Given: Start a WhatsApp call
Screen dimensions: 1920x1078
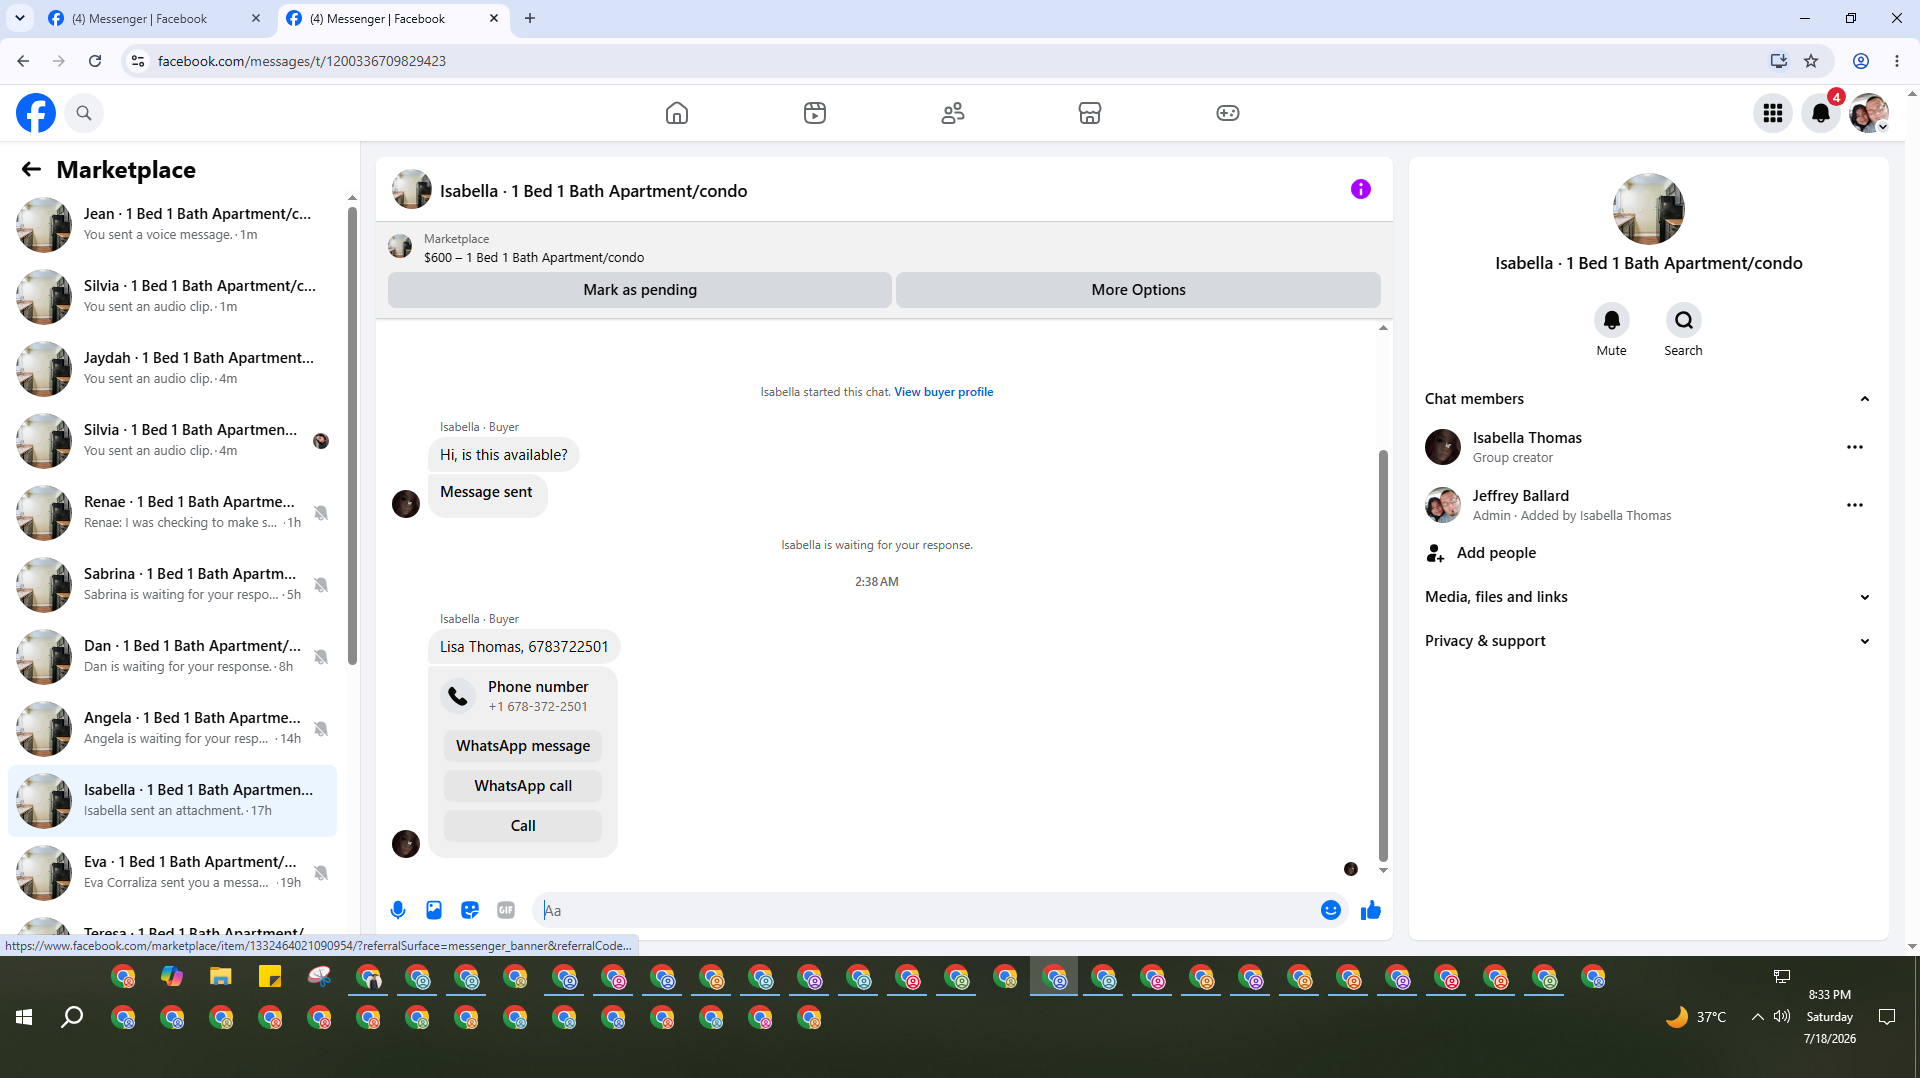Looking at the screenshot, I should click(x=523, y=786).
